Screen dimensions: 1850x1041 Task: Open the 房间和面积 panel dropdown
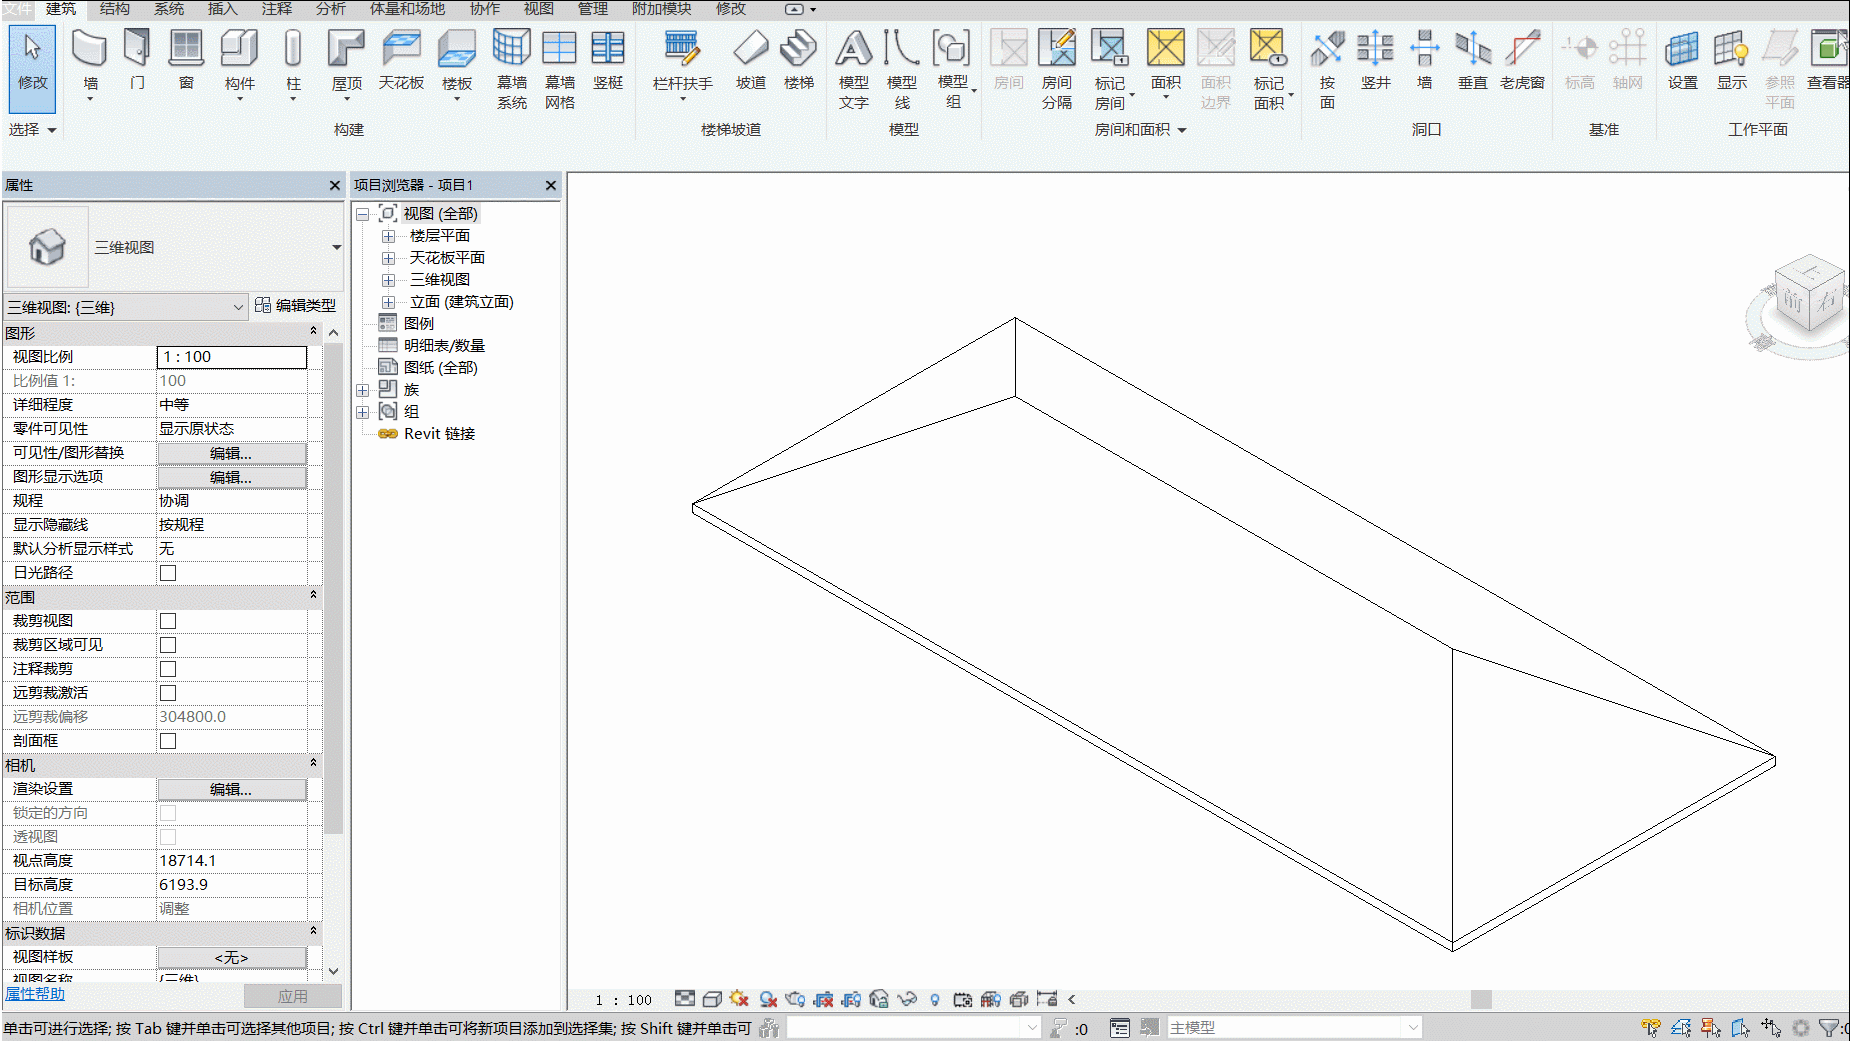(1140, 130)
